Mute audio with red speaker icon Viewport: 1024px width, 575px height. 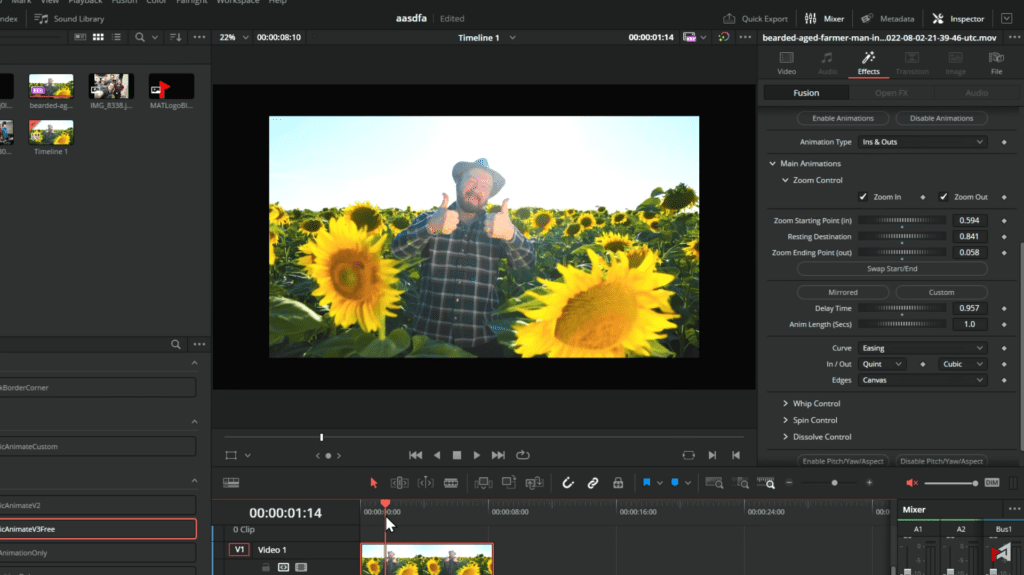tap(912, 483)
